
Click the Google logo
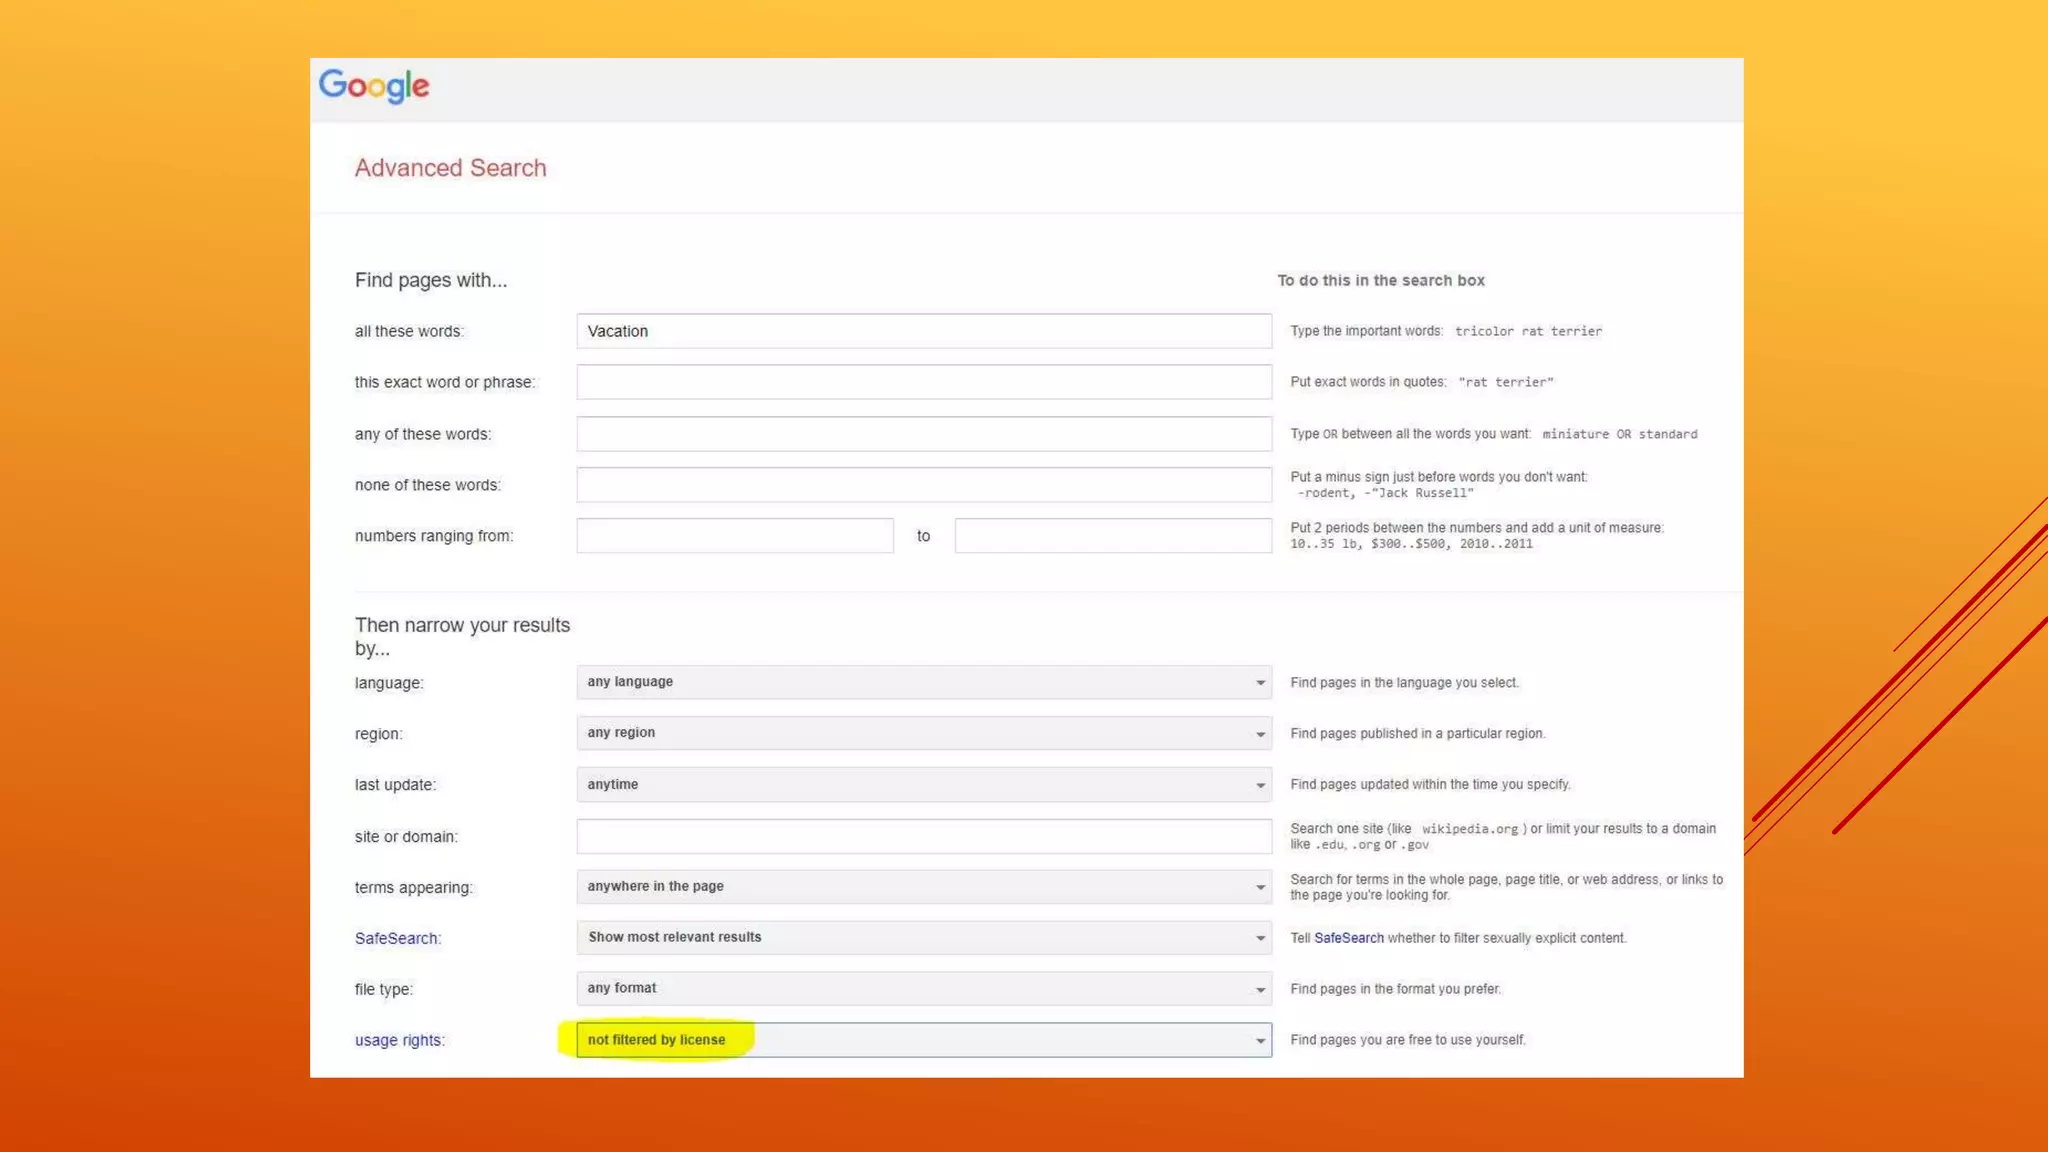[x=374, y=87]
